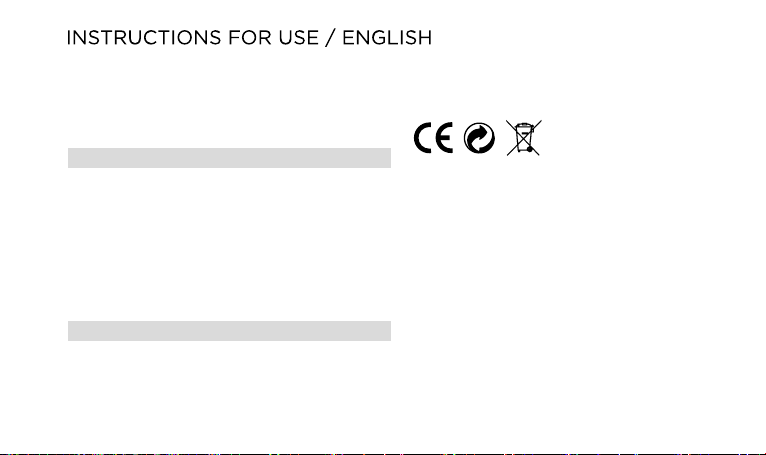Click the slash separator in the heading
Screen dimensions: 766x455
point(331,38)
